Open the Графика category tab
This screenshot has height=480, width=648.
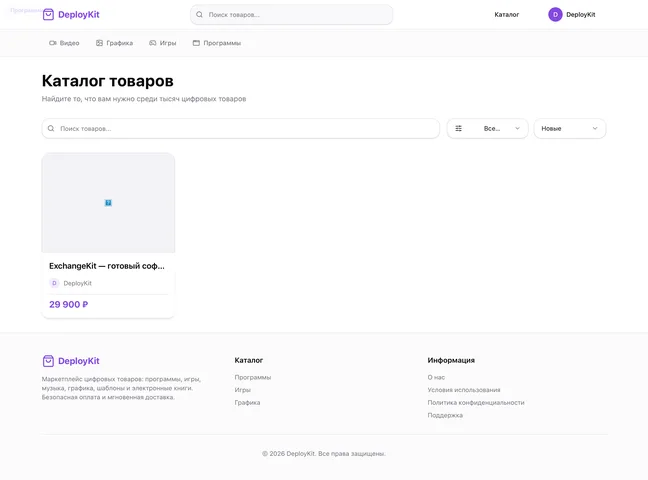114,43
